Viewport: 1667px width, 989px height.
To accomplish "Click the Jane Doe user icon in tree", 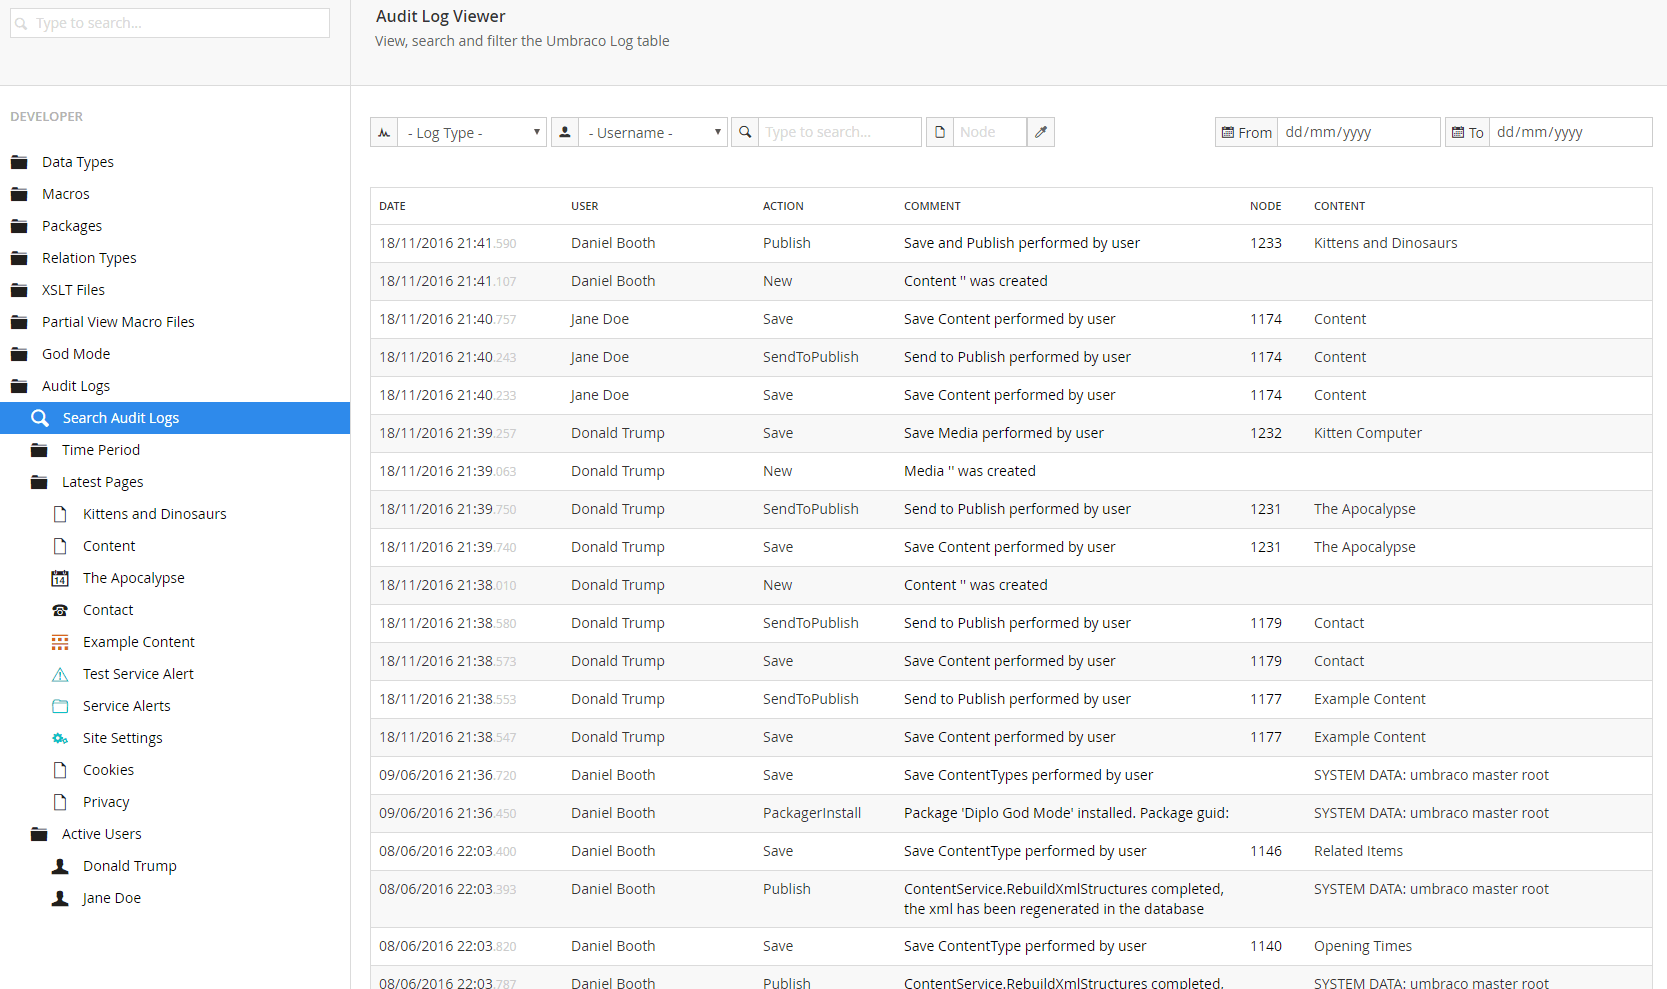I will pos(60,898).
